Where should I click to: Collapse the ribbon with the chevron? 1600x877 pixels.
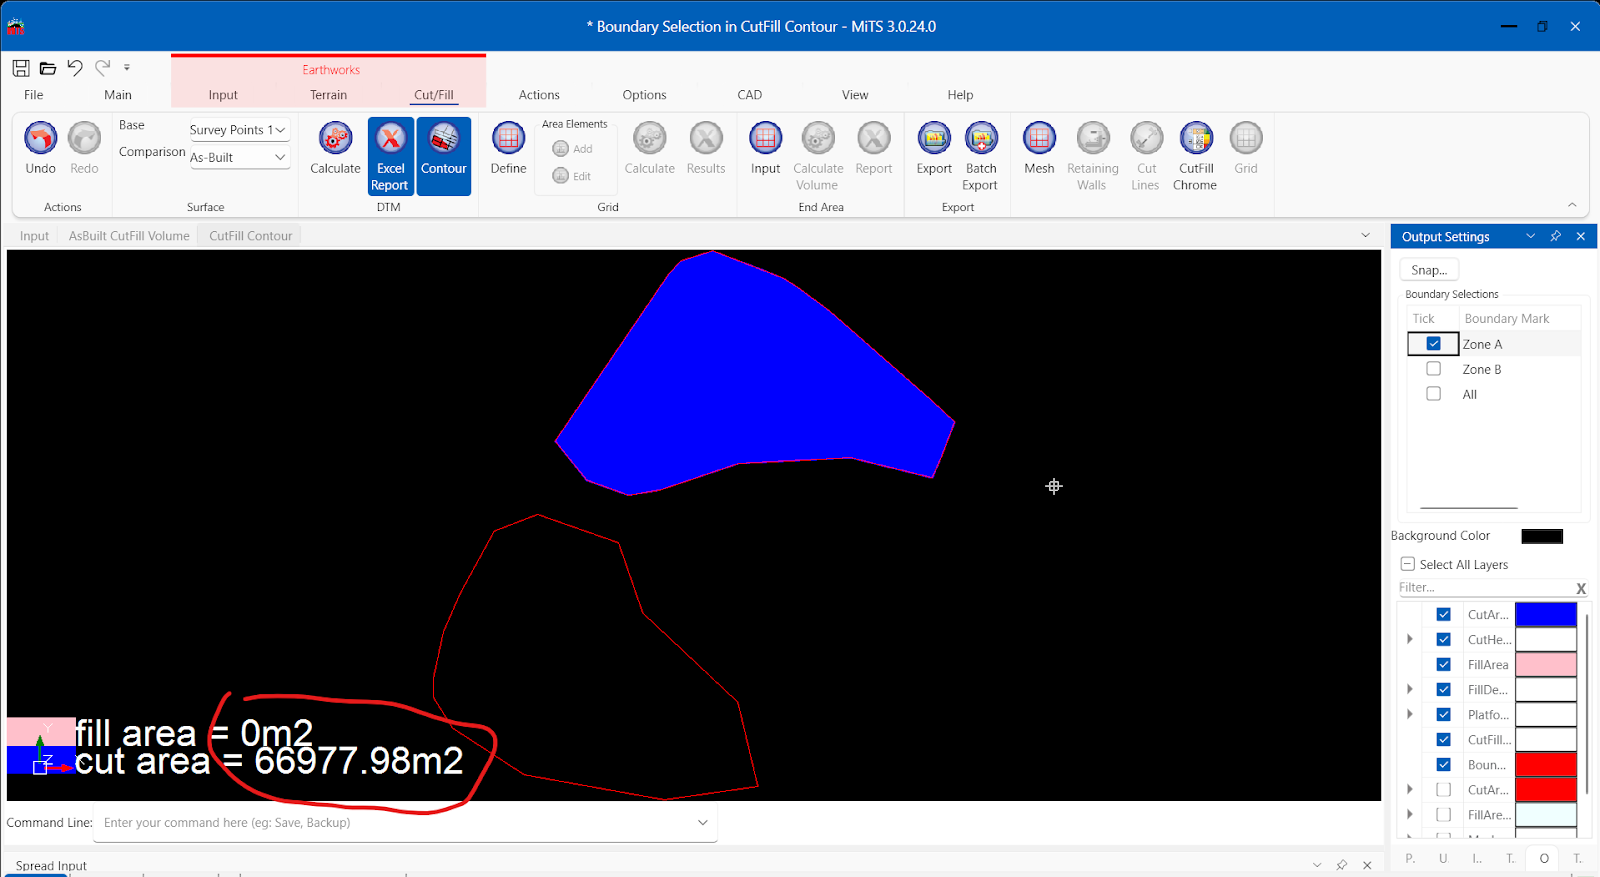1572,205
